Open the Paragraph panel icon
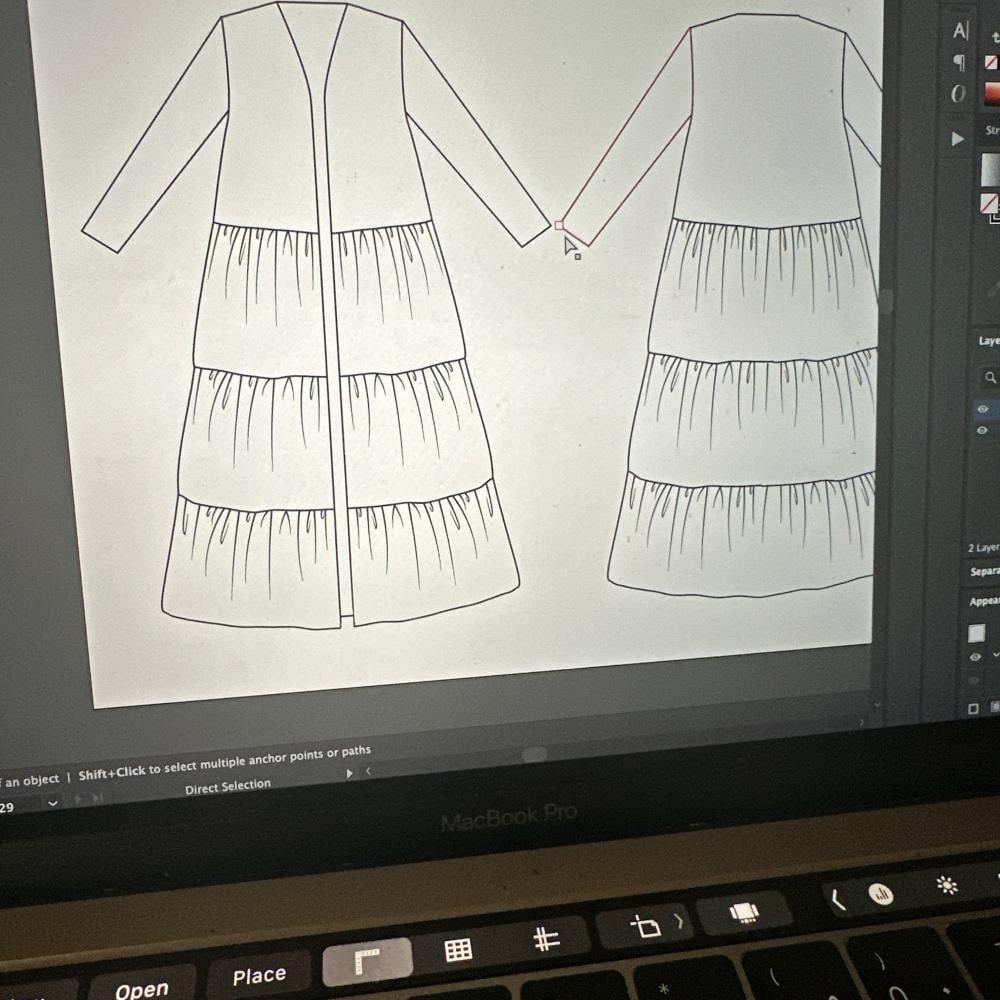This screenshot has height=1000, width=1000. tap(959, 63)
